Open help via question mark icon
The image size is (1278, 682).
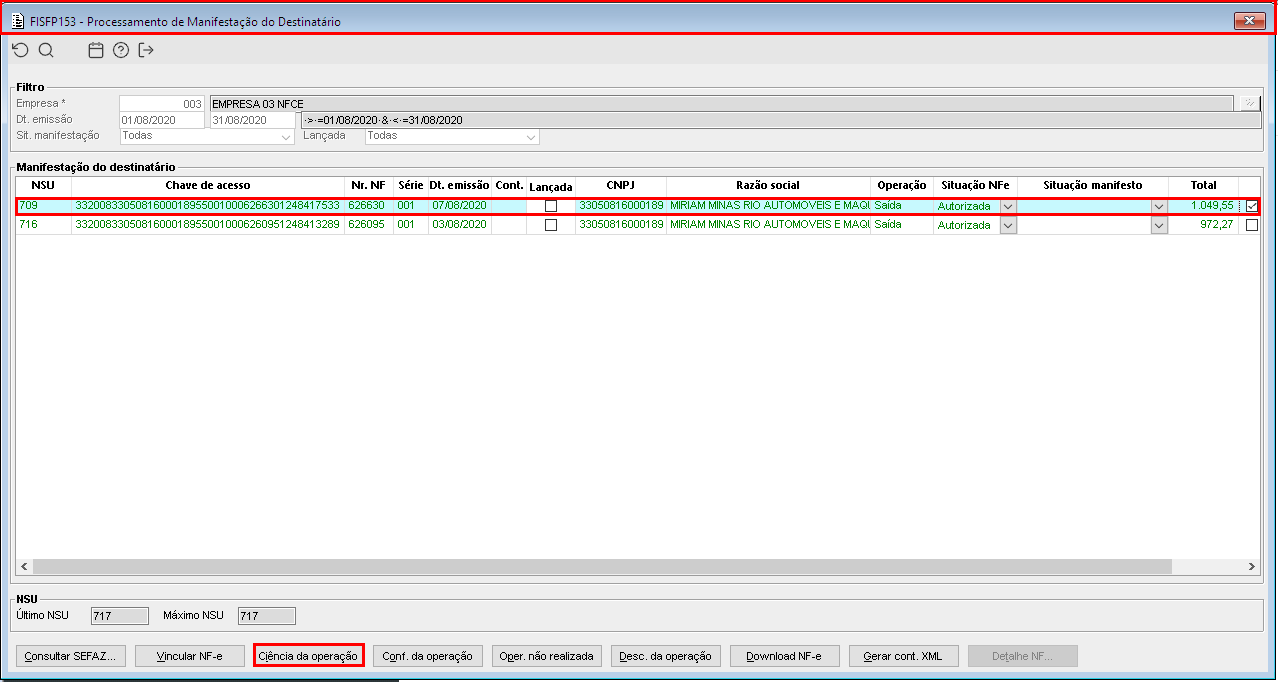pyautogui.click(x=121, y=50)
